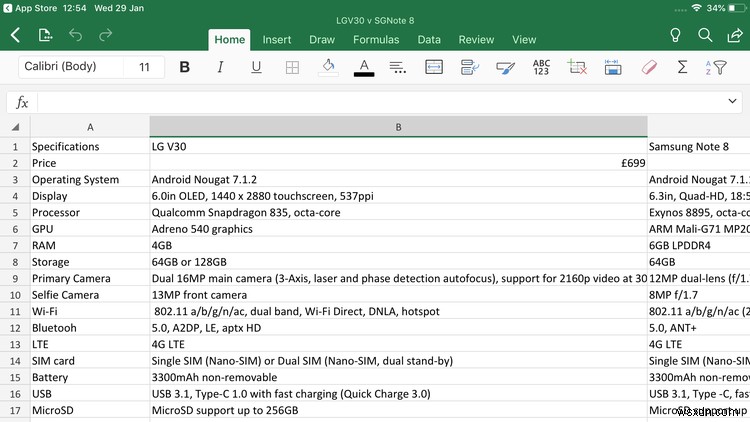Select column A header

click(x=90, y=127)
